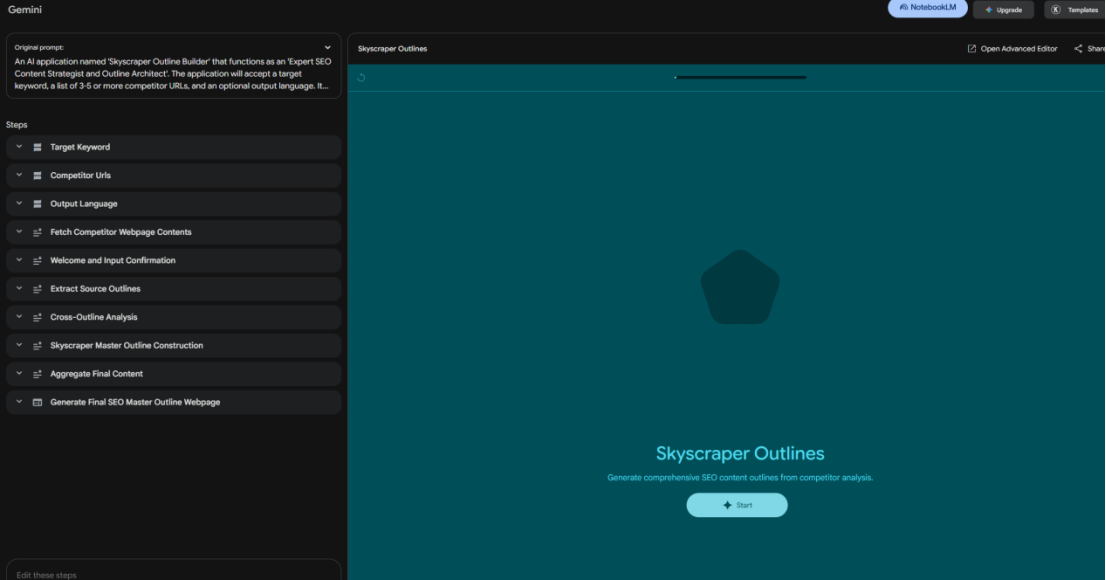Expand the Skyscraper Master Outline Construction chevron
Screen dimensions: 1106x580
[x=19, y=345]
